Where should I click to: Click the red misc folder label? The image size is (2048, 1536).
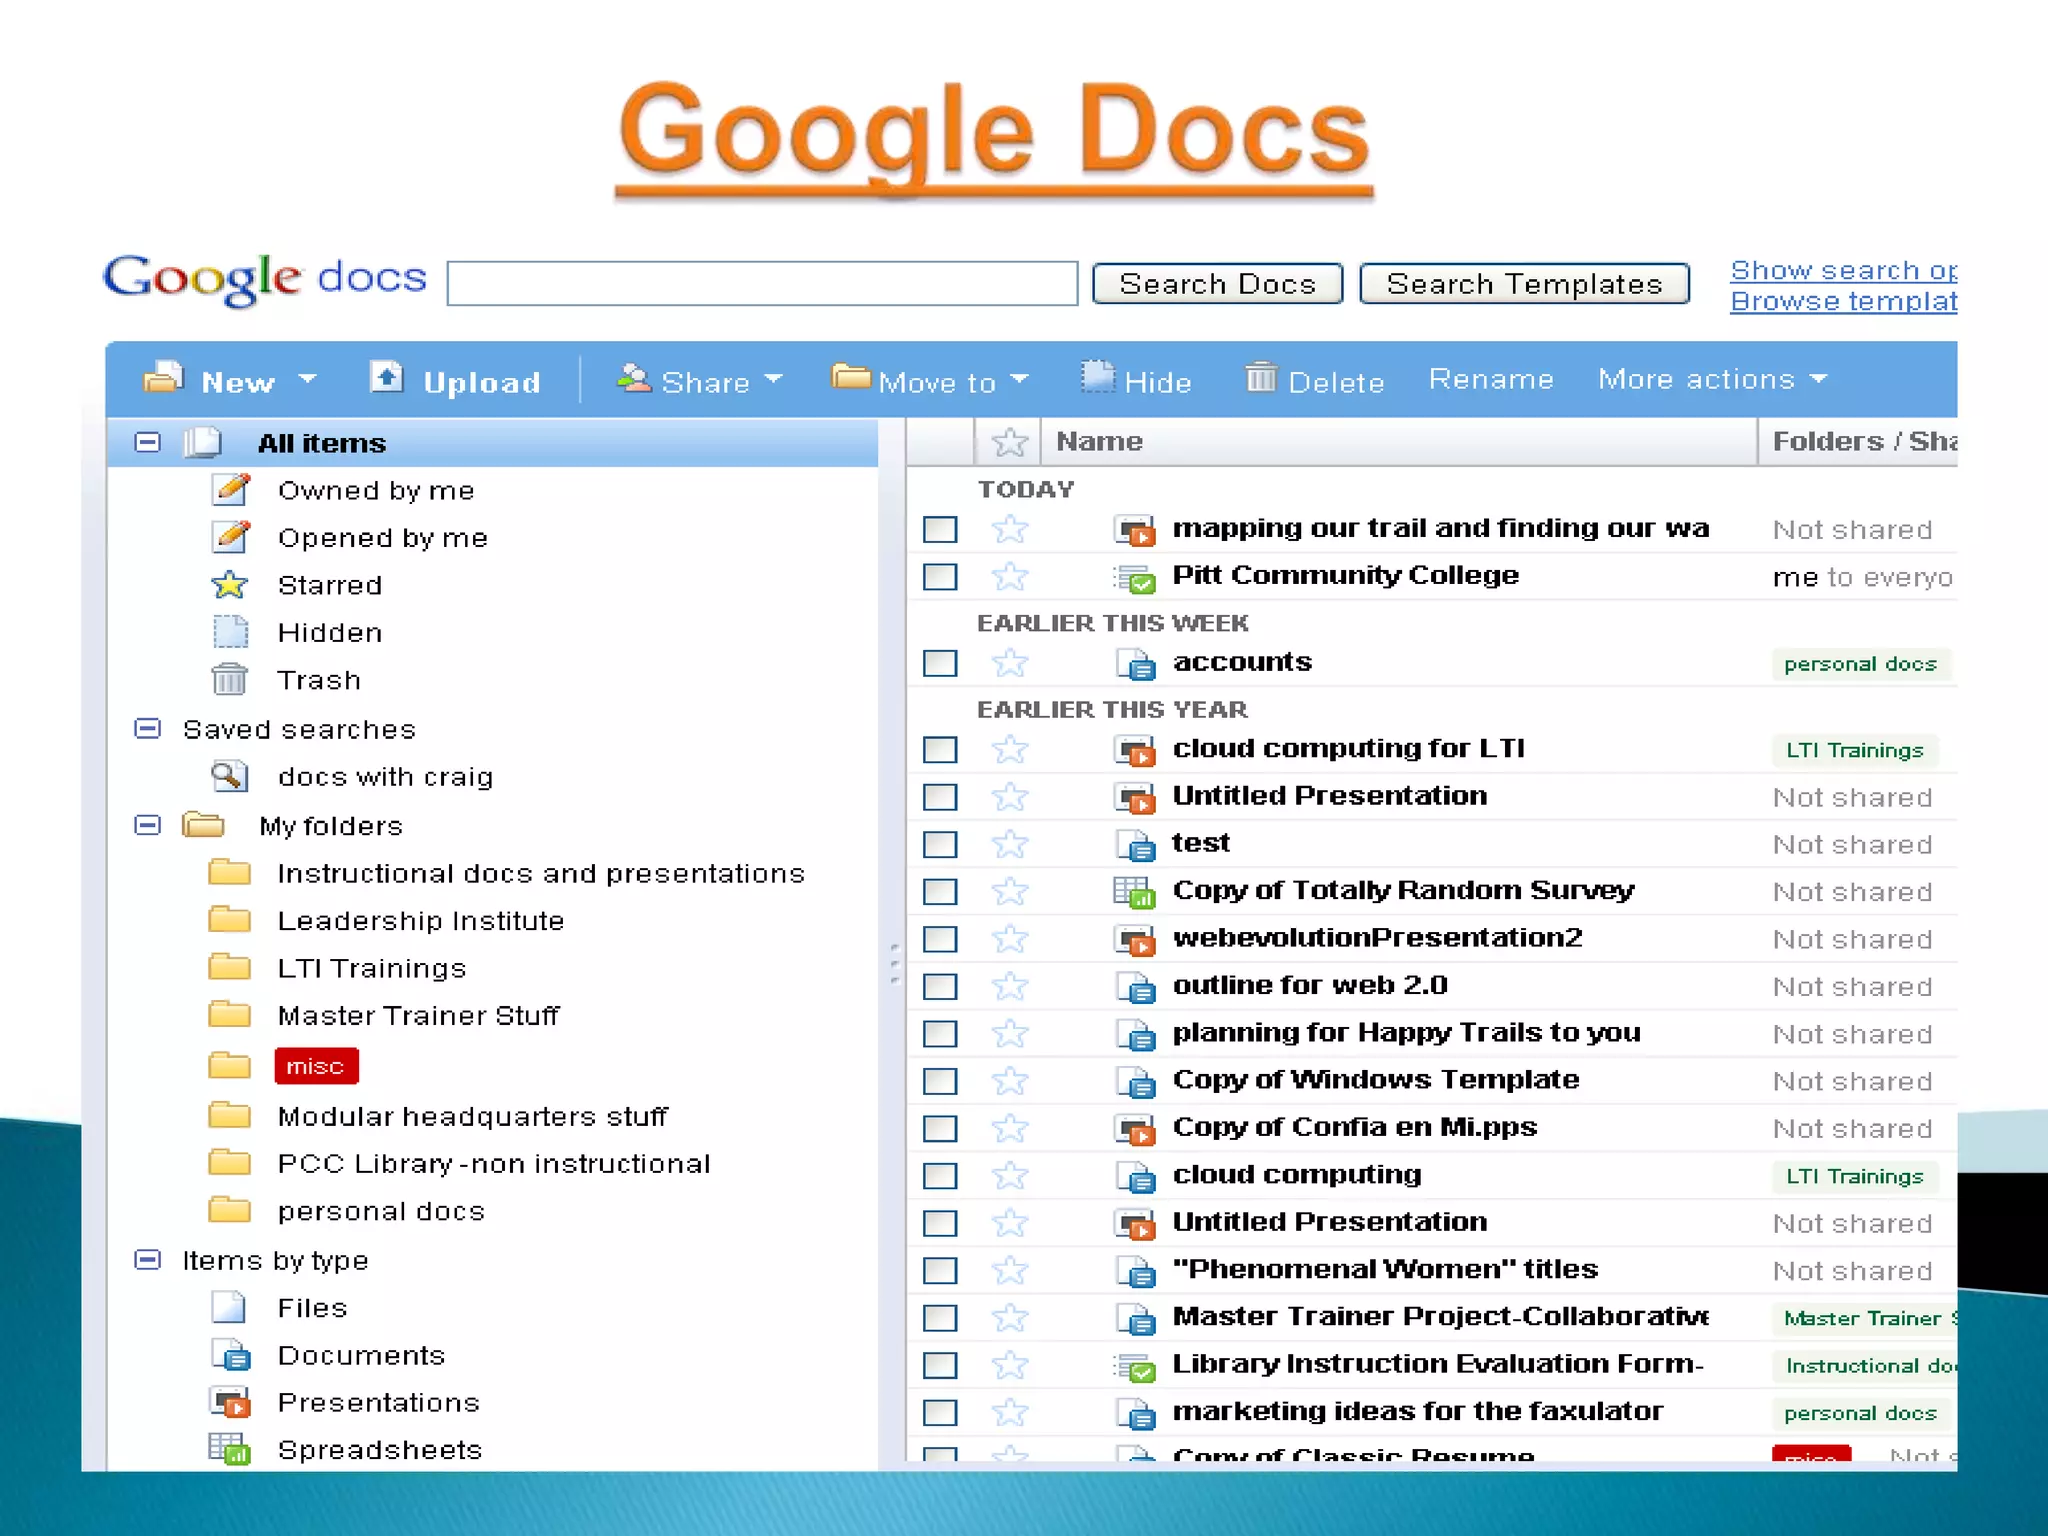pyautogui.click(x=315, y=1066)
